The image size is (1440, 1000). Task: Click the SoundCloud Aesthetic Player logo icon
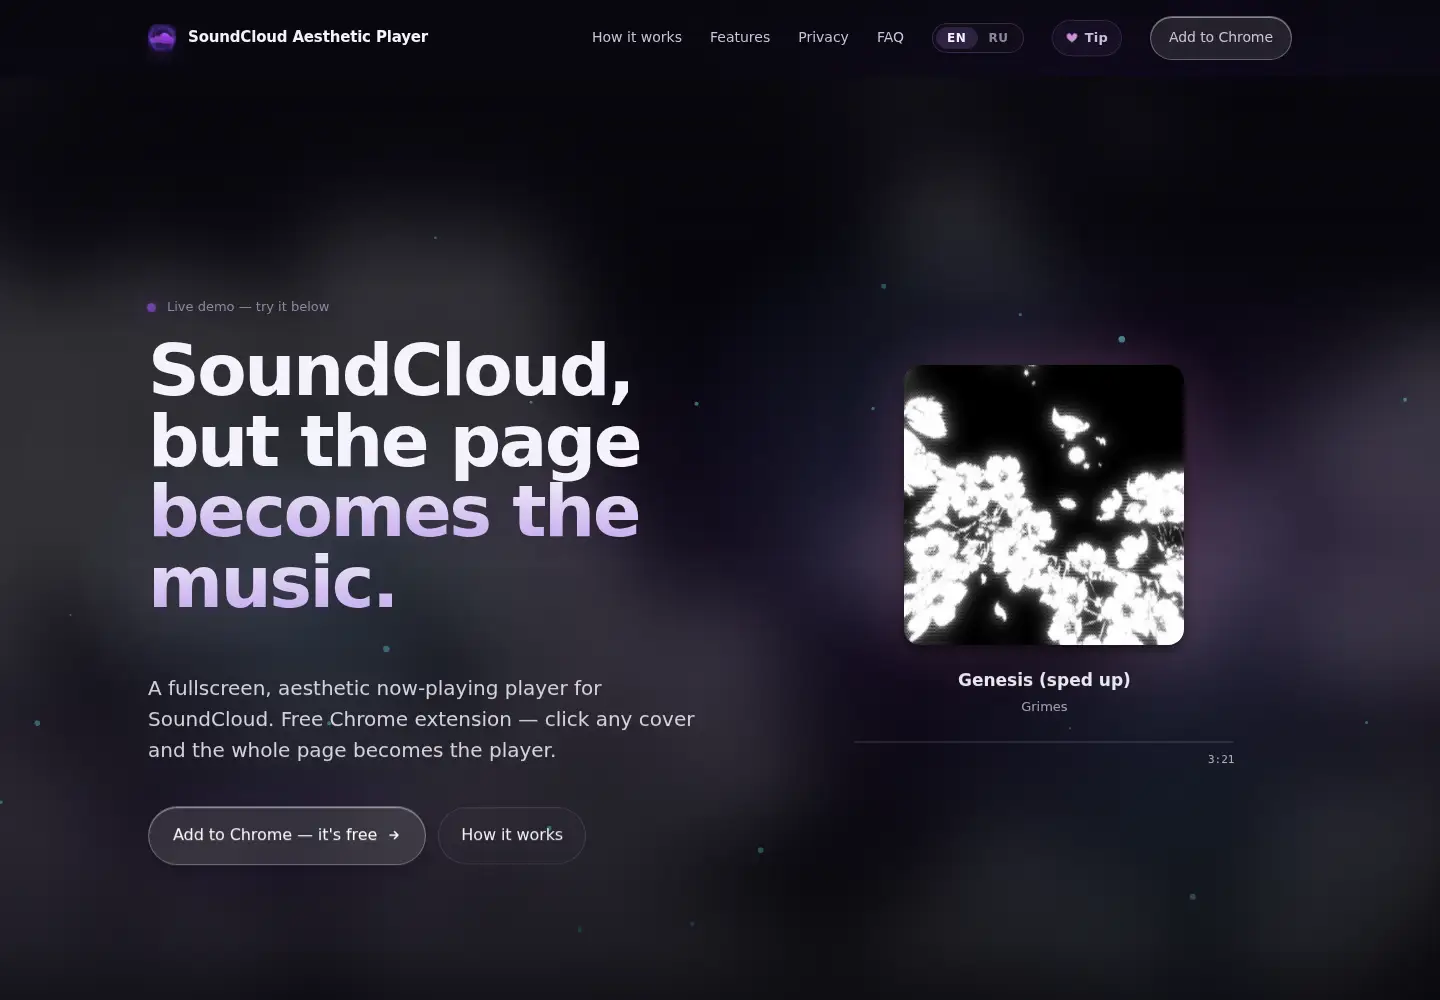click(162, 38)
